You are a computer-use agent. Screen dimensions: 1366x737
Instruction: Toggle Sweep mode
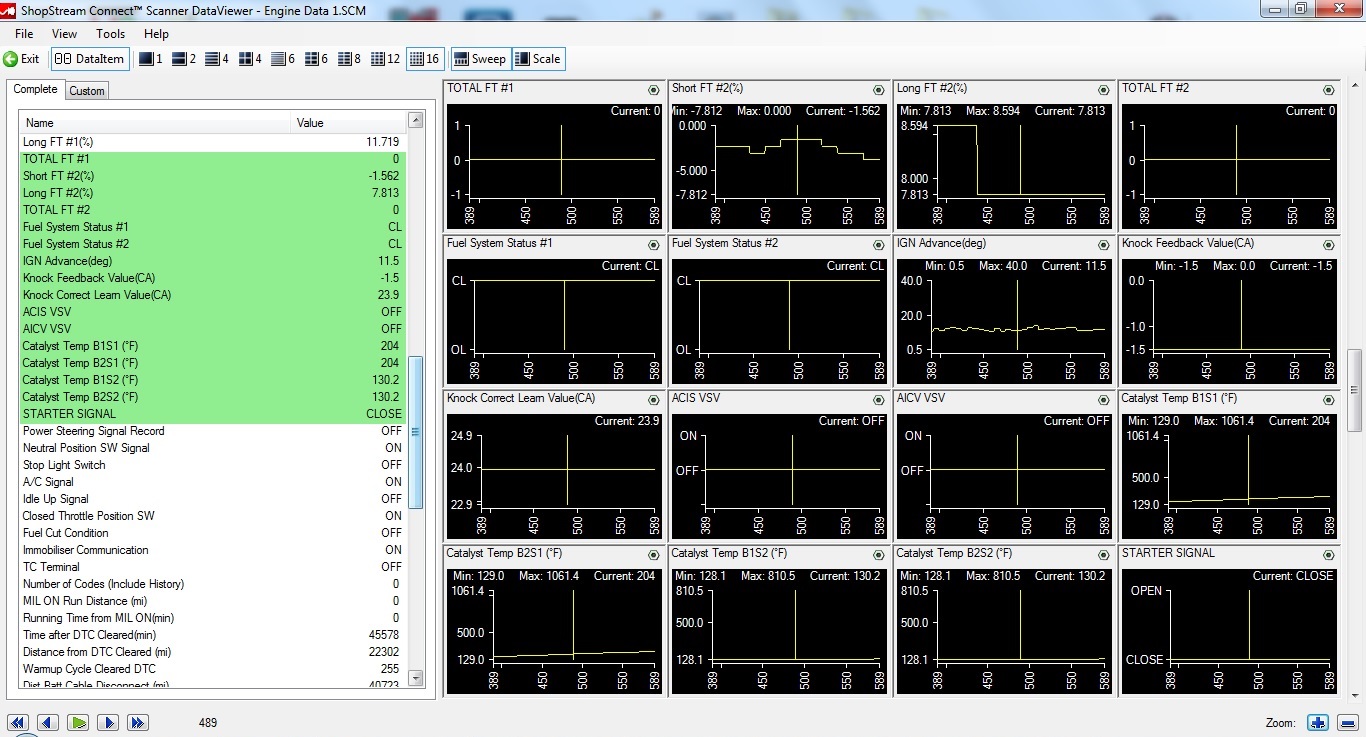481,59
